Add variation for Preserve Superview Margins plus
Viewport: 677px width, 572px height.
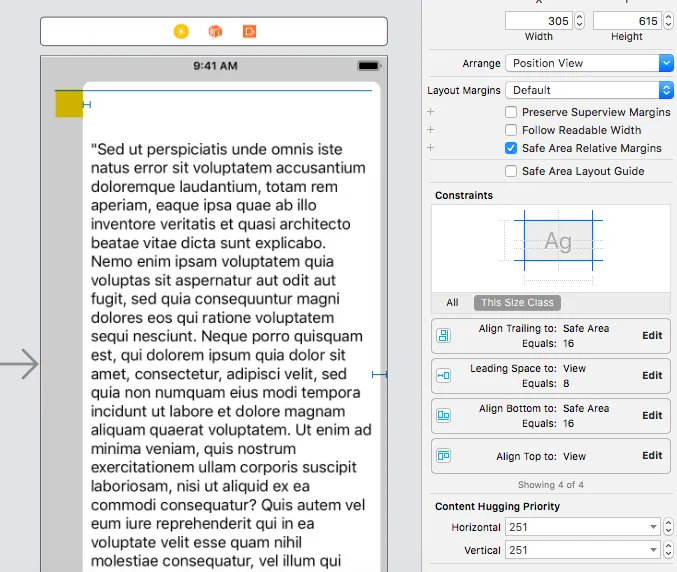[430, 112]
